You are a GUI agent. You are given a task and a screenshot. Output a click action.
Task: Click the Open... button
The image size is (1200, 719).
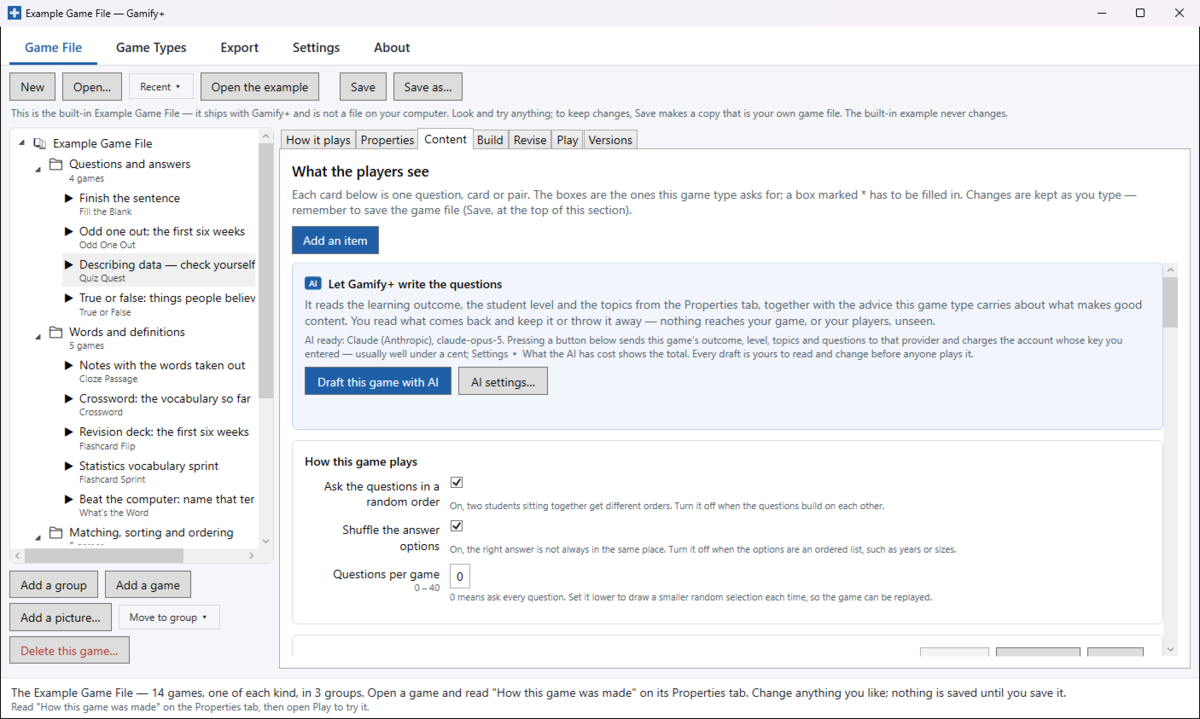click(x=92, y=87)
